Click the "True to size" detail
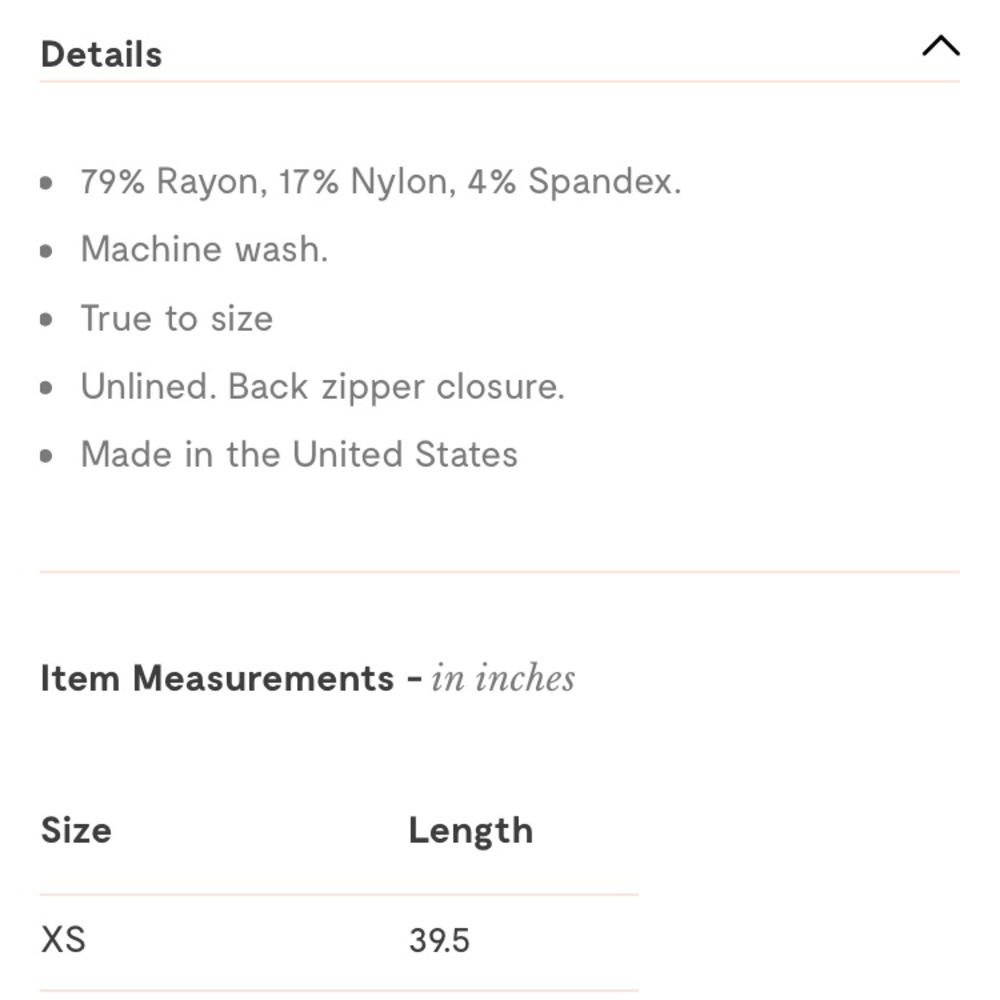The image size is (1000, 1000). 177,319
